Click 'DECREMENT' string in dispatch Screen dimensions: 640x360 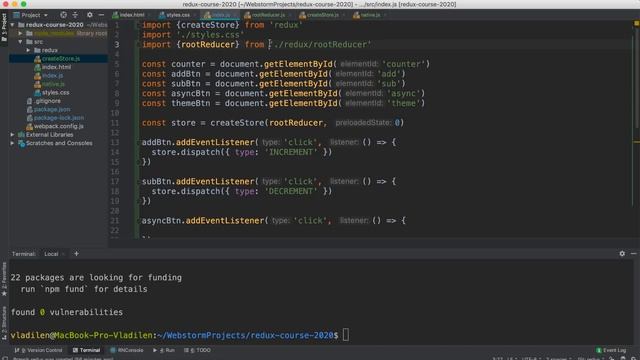coord(291,191)
